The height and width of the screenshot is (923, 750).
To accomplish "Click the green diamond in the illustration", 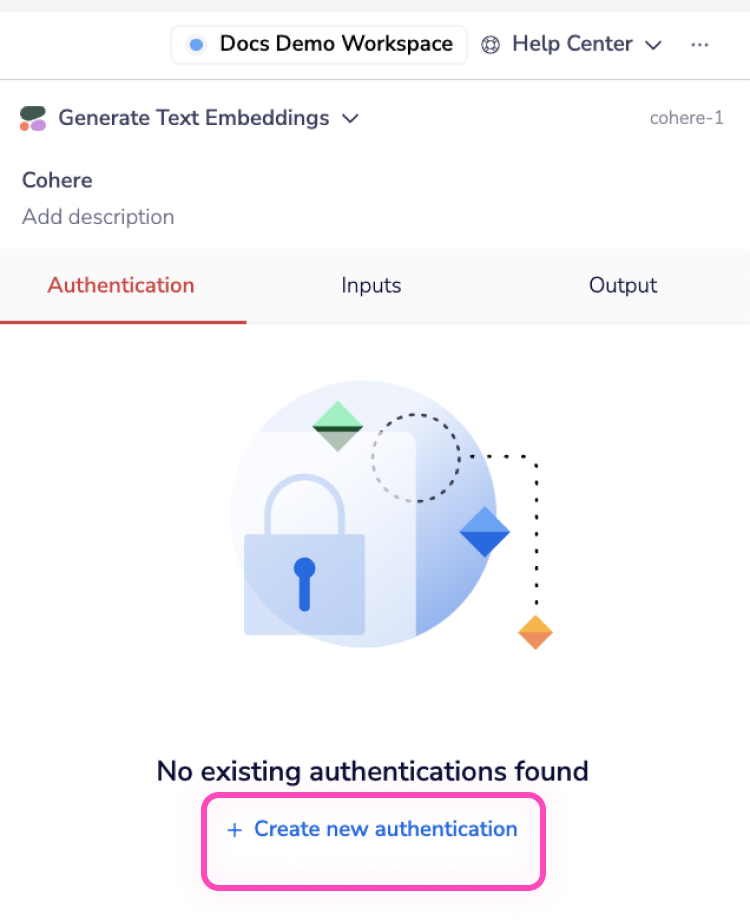I will (x=337, y=425).
